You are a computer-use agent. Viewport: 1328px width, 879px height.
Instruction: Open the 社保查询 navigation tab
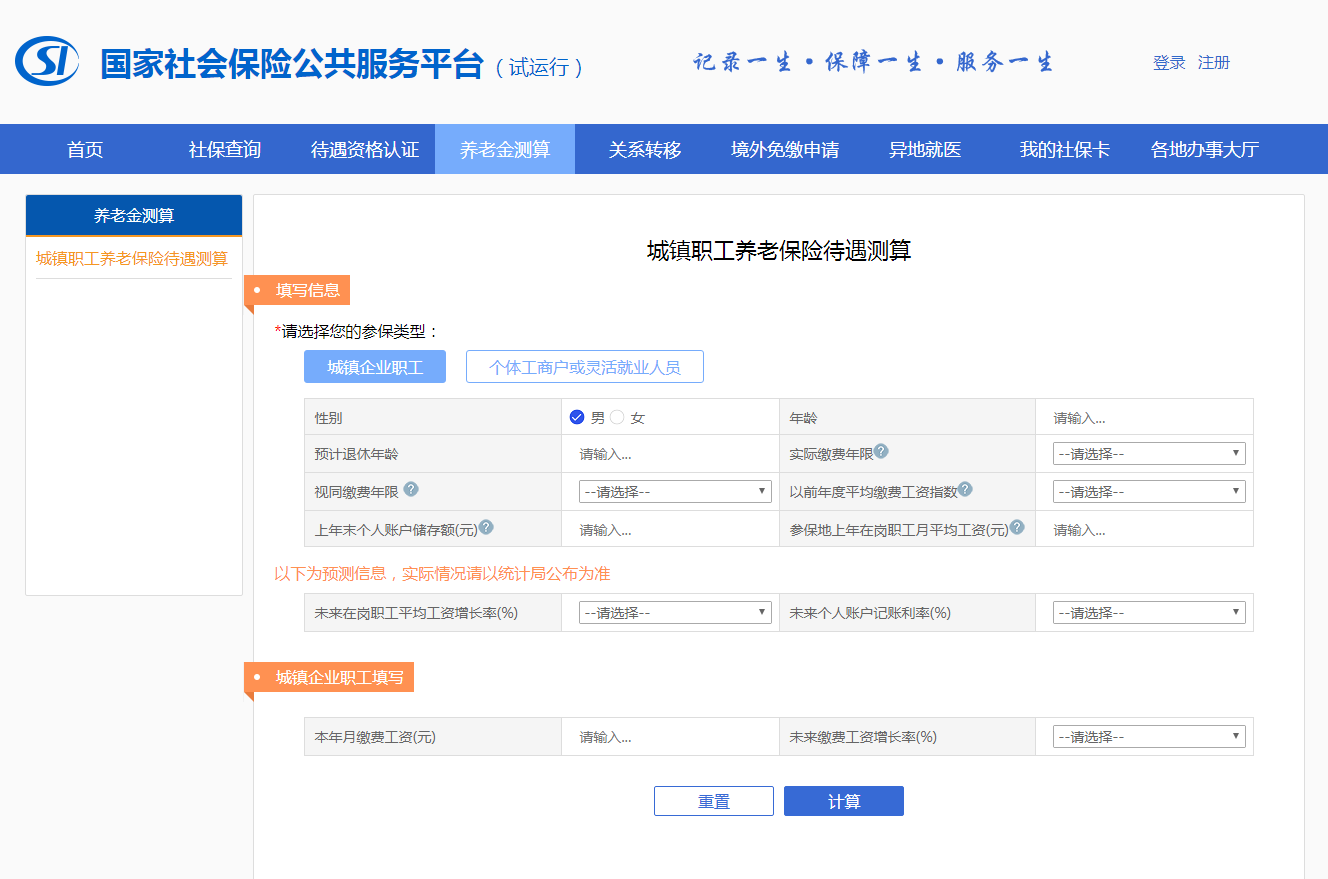tap(225, 150)
